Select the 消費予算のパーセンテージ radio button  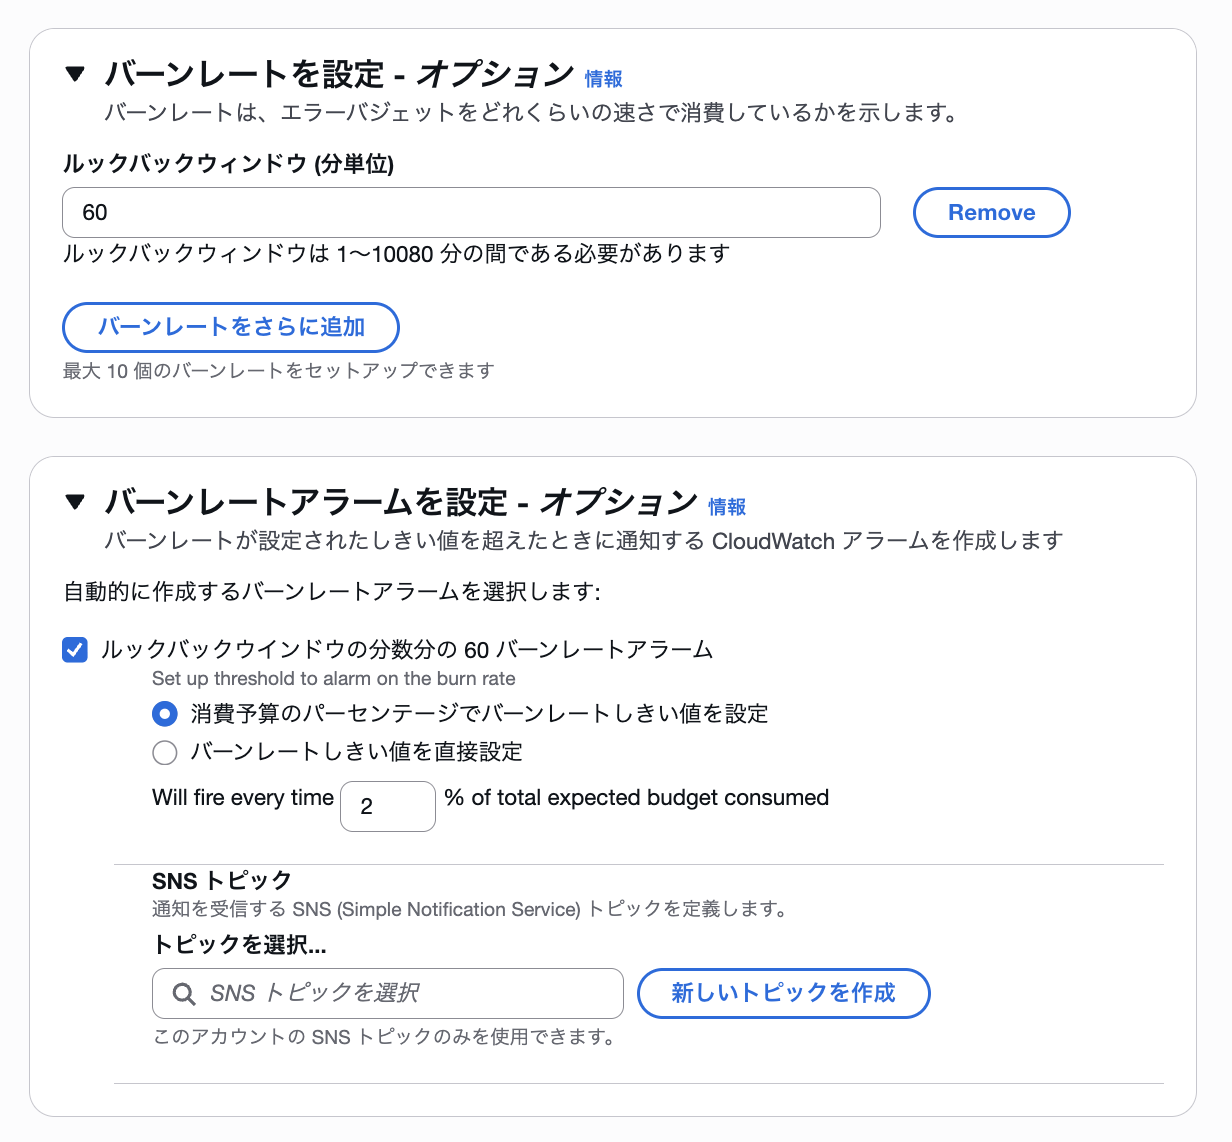coord(164,713)
